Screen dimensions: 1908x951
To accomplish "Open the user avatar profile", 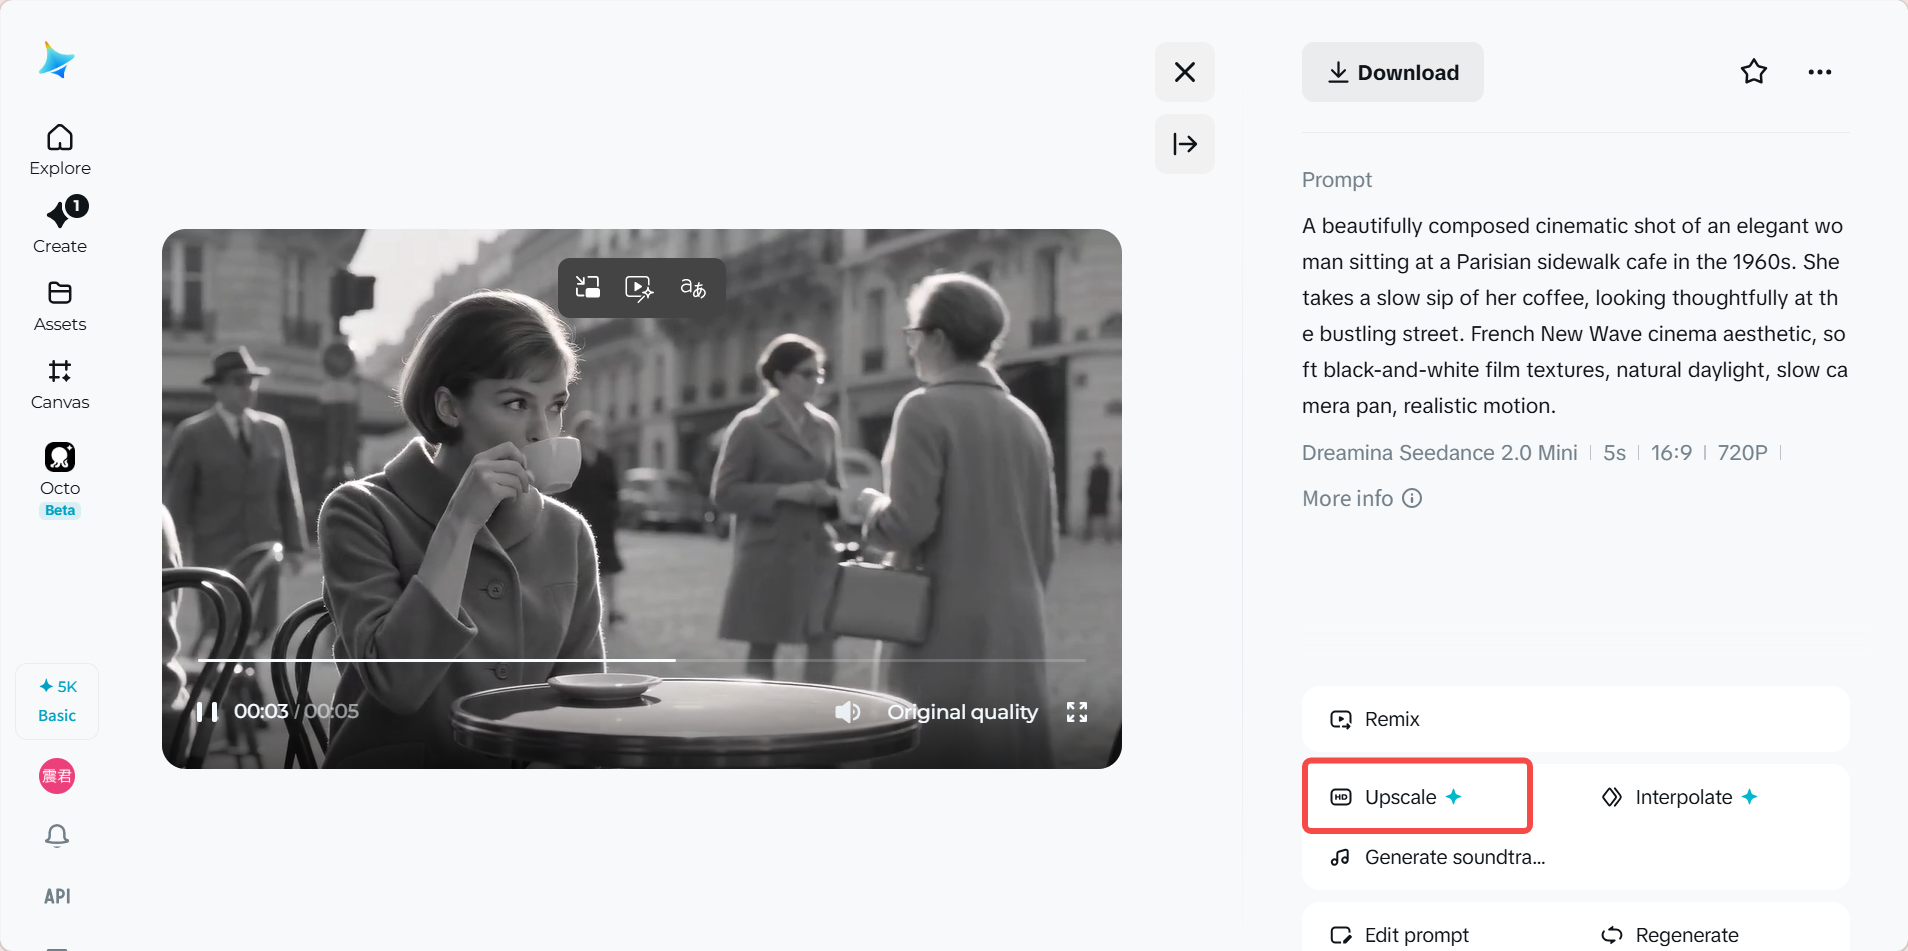I will pyautogui.click(x=57, y=776).
